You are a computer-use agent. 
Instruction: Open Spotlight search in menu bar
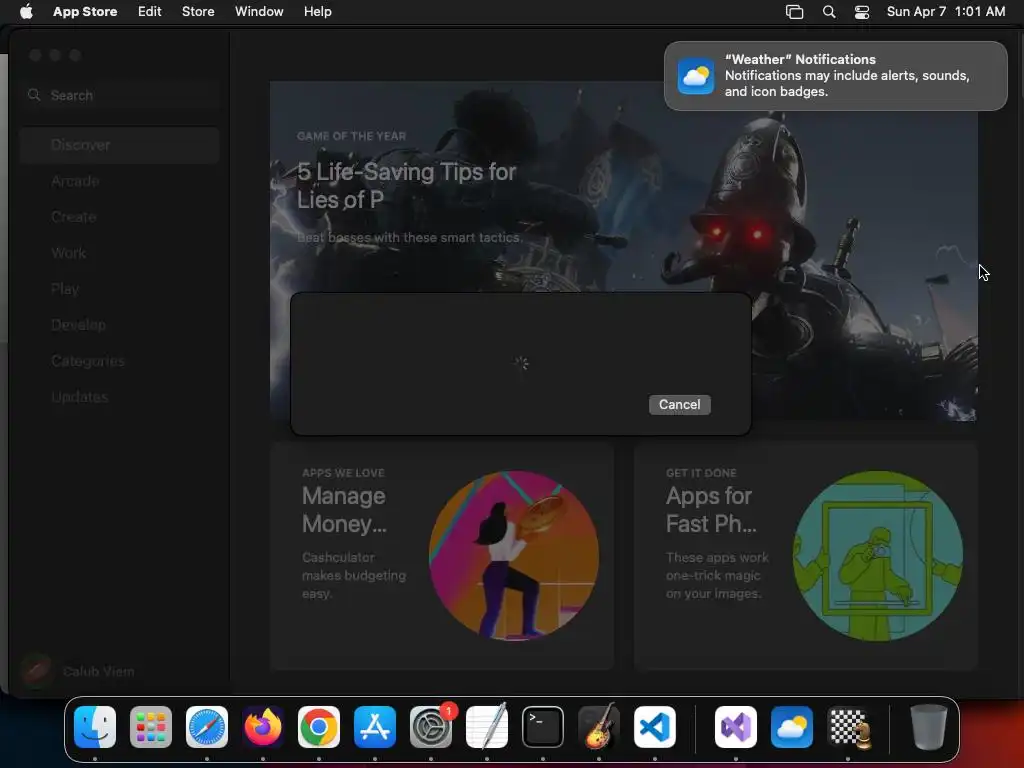[829, 12]
